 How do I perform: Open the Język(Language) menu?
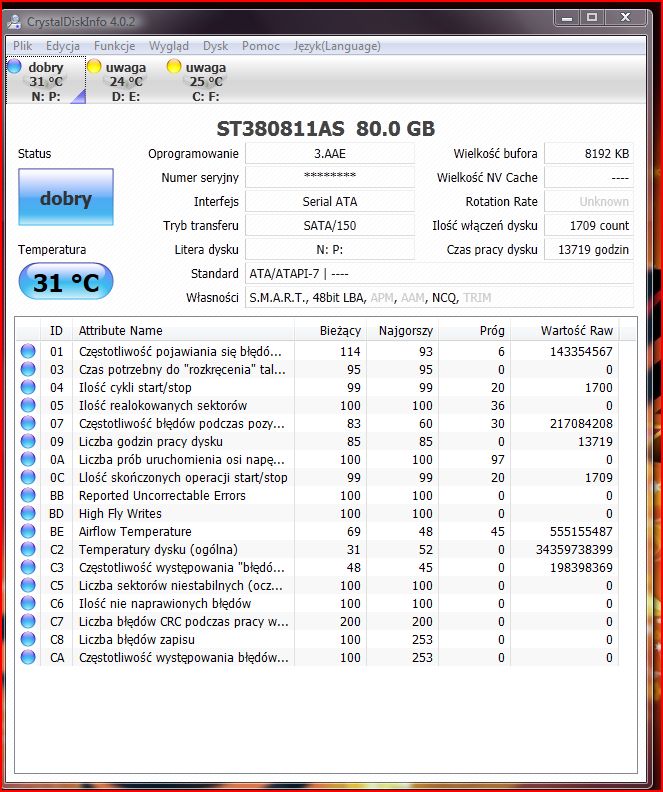click(337, 46)
